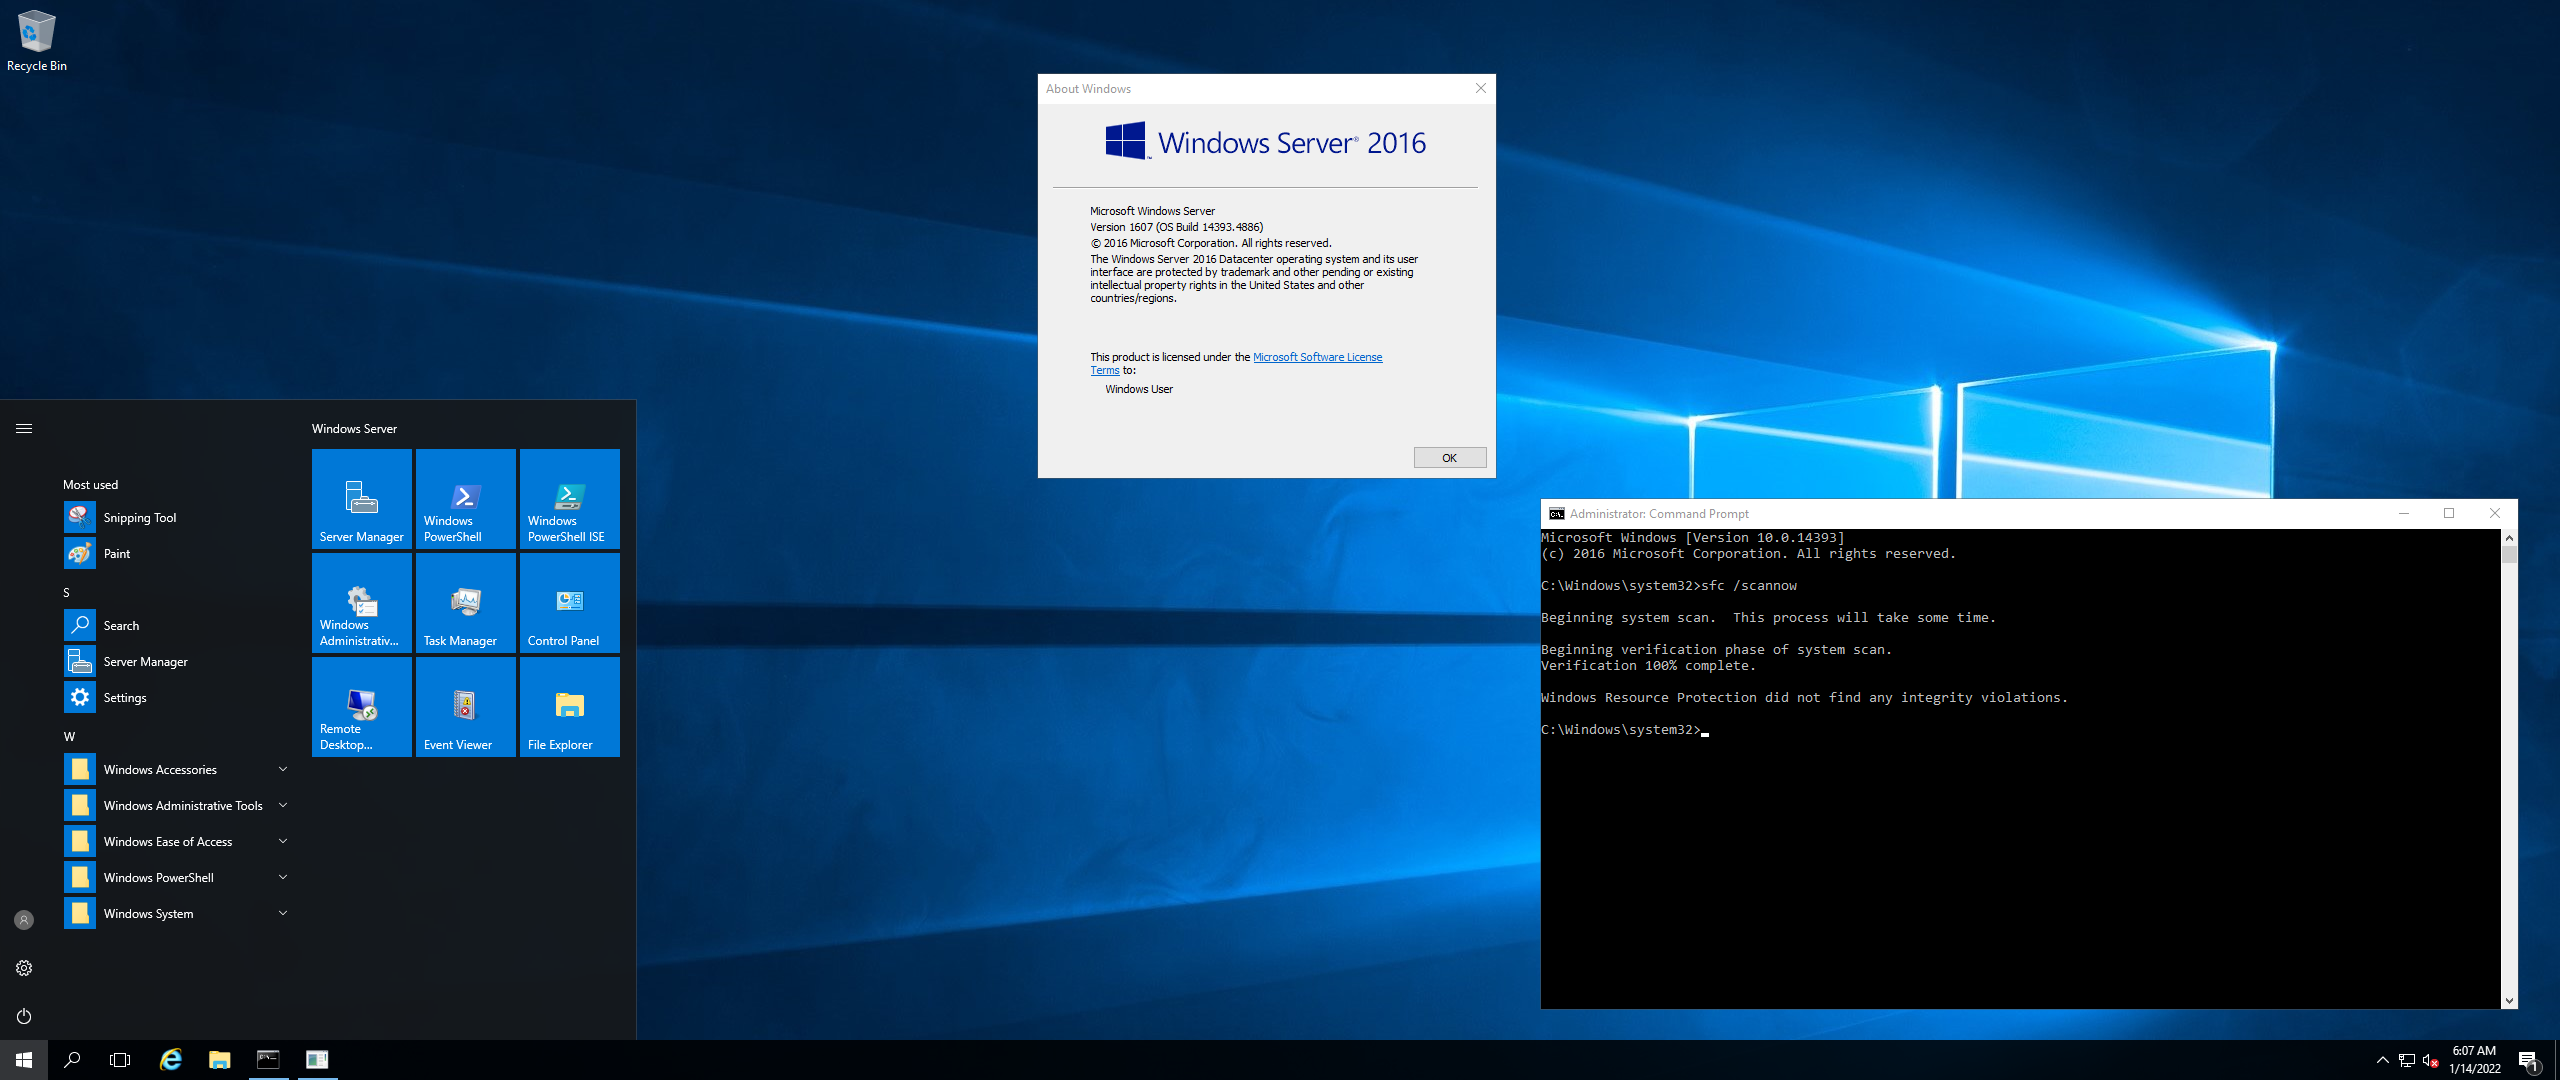
Task: Open the File Explorer tile
Action: [x=570, y=706]
